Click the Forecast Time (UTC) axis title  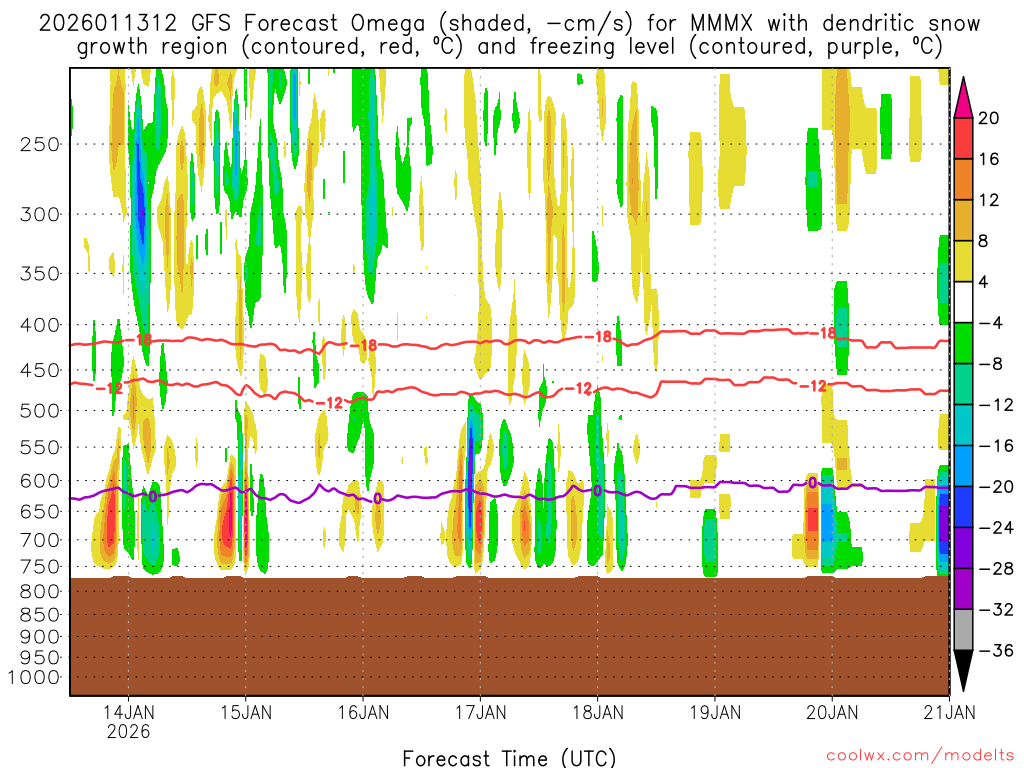(509, 757)
